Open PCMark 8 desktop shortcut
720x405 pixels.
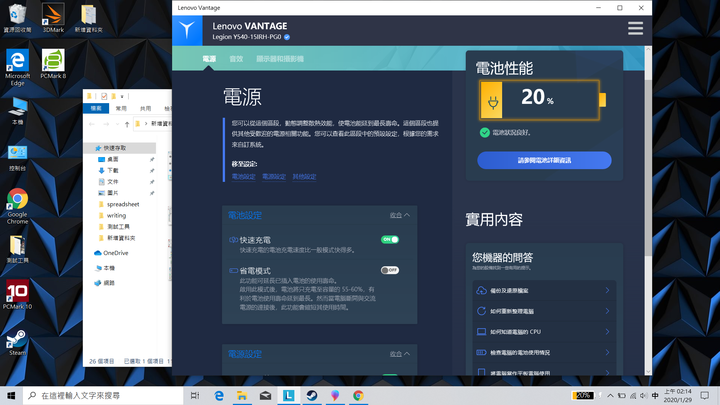(53, 64)
